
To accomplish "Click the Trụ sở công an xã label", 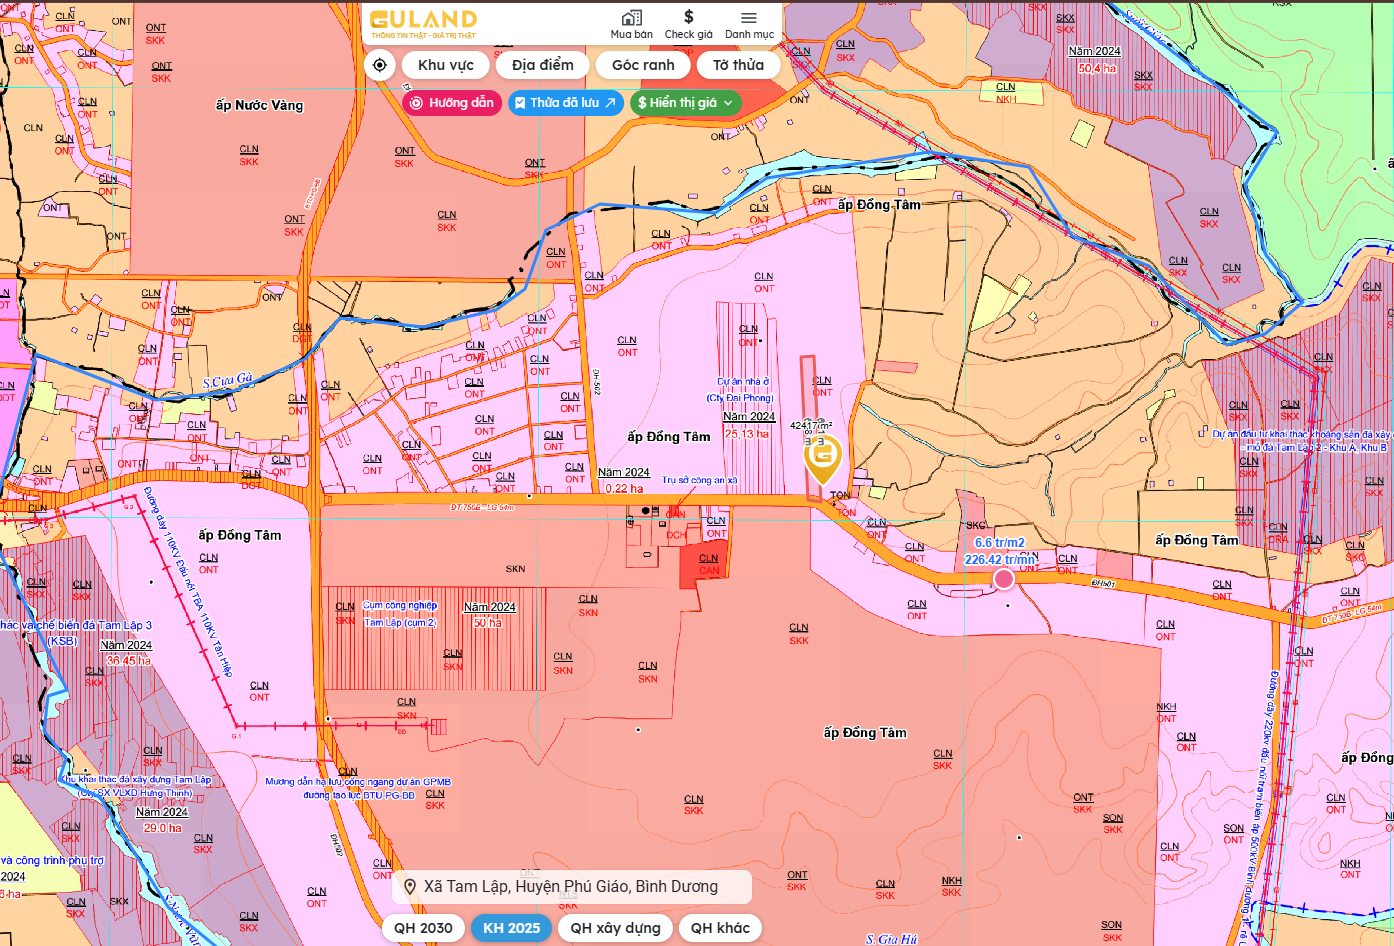I will 700,480.
